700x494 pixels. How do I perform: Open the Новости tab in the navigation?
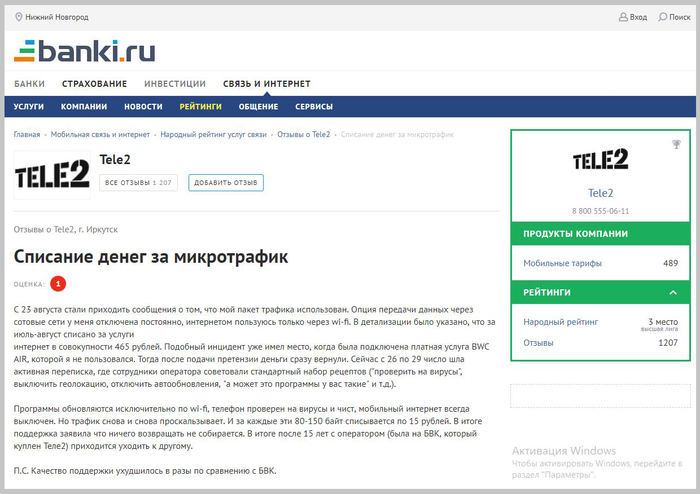(143, 106)
